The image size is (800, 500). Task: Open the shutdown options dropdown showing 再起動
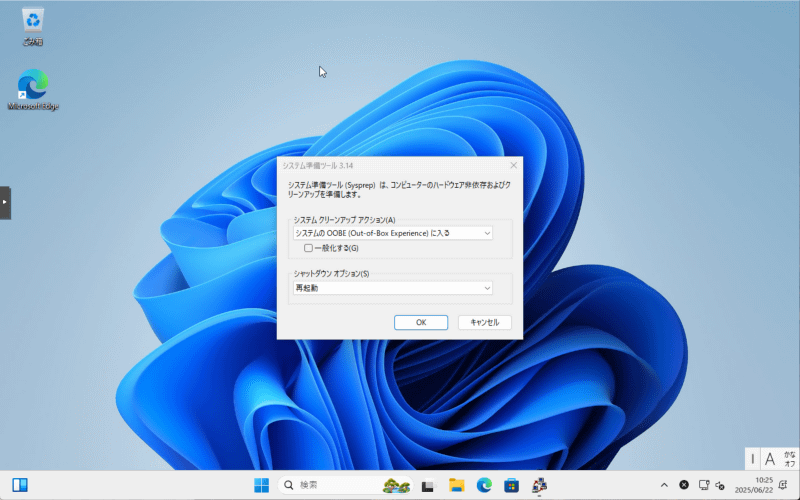click(x=393, y=288)
